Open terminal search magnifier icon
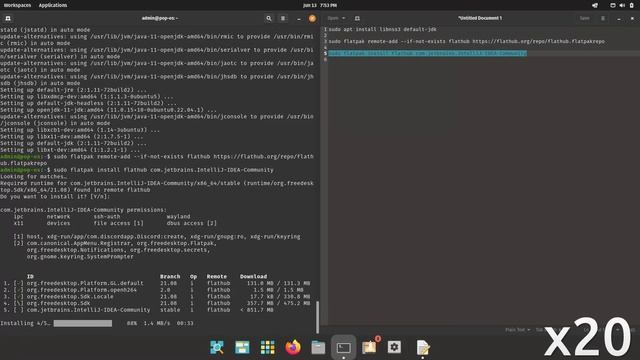The image size is (640, 360). pyautogui.click(x=269, y=18)
